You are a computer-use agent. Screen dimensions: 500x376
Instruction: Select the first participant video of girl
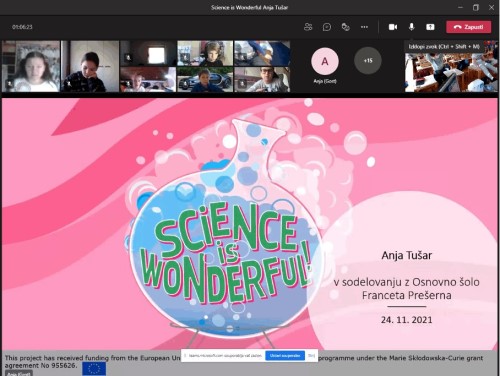(31, 66)
